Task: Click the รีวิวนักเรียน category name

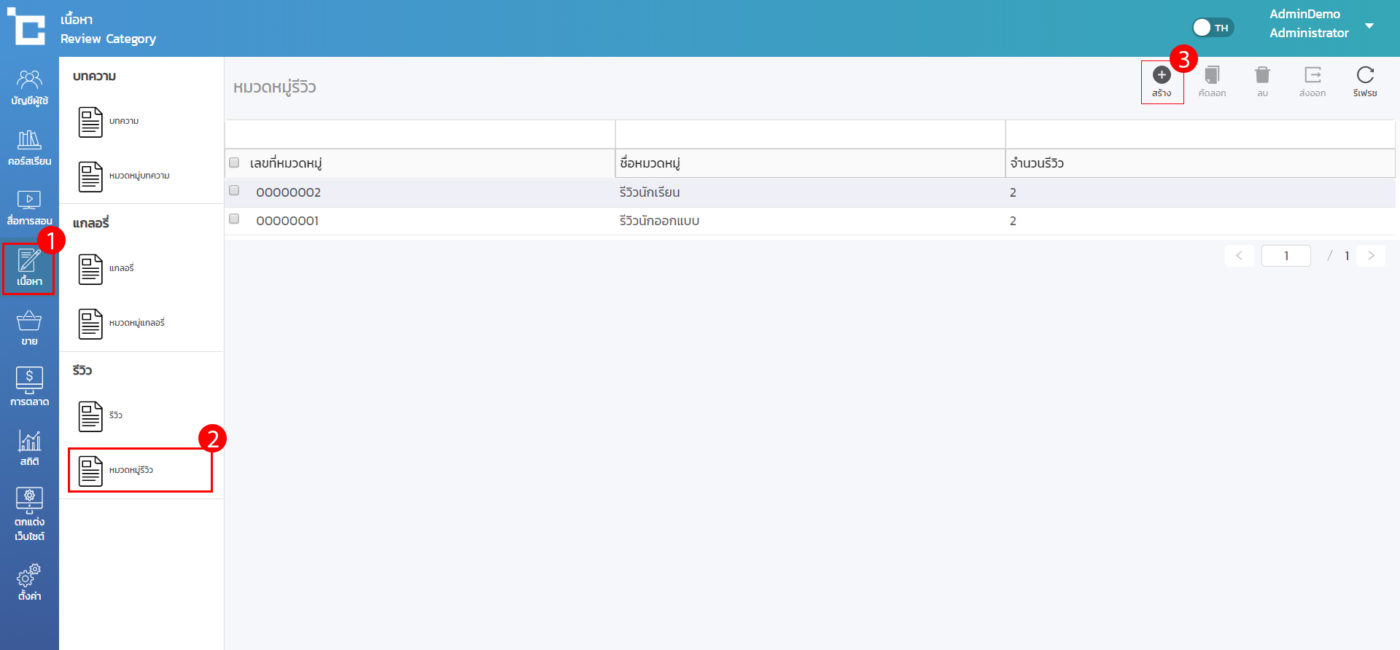Action: point(650,192)
